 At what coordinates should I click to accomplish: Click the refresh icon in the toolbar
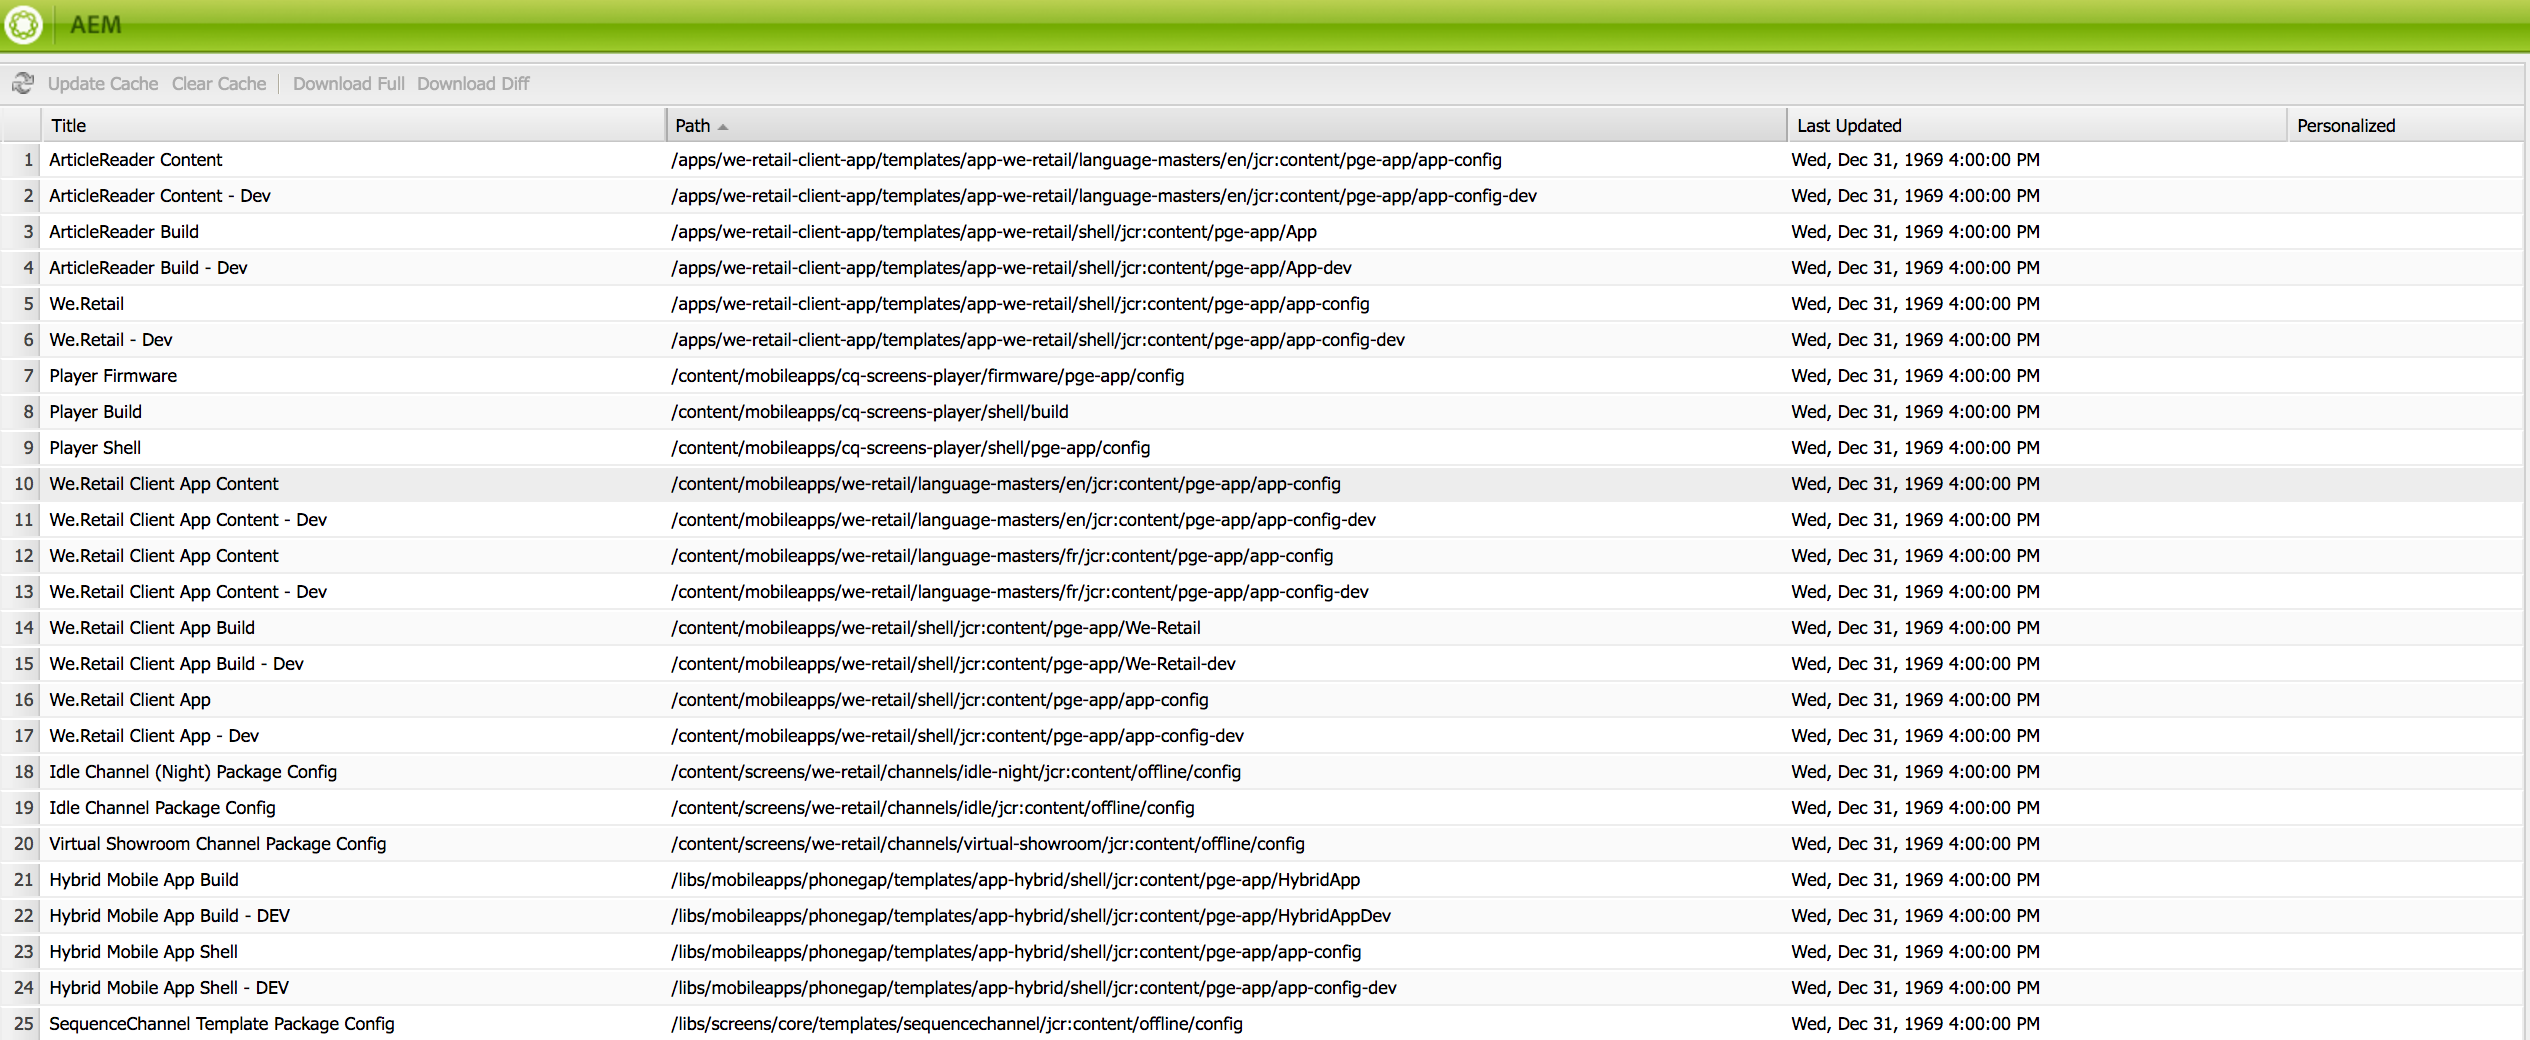click(23, 83)
